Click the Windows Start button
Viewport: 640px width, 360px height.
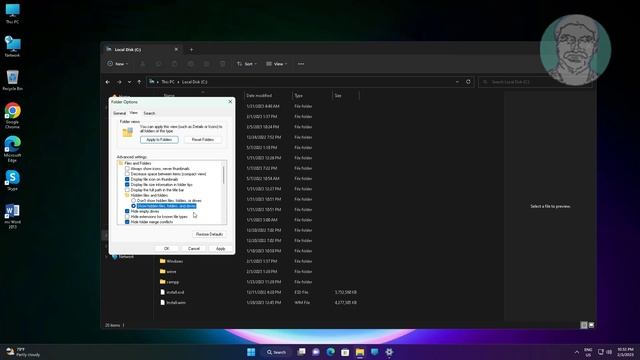point(251,352)
